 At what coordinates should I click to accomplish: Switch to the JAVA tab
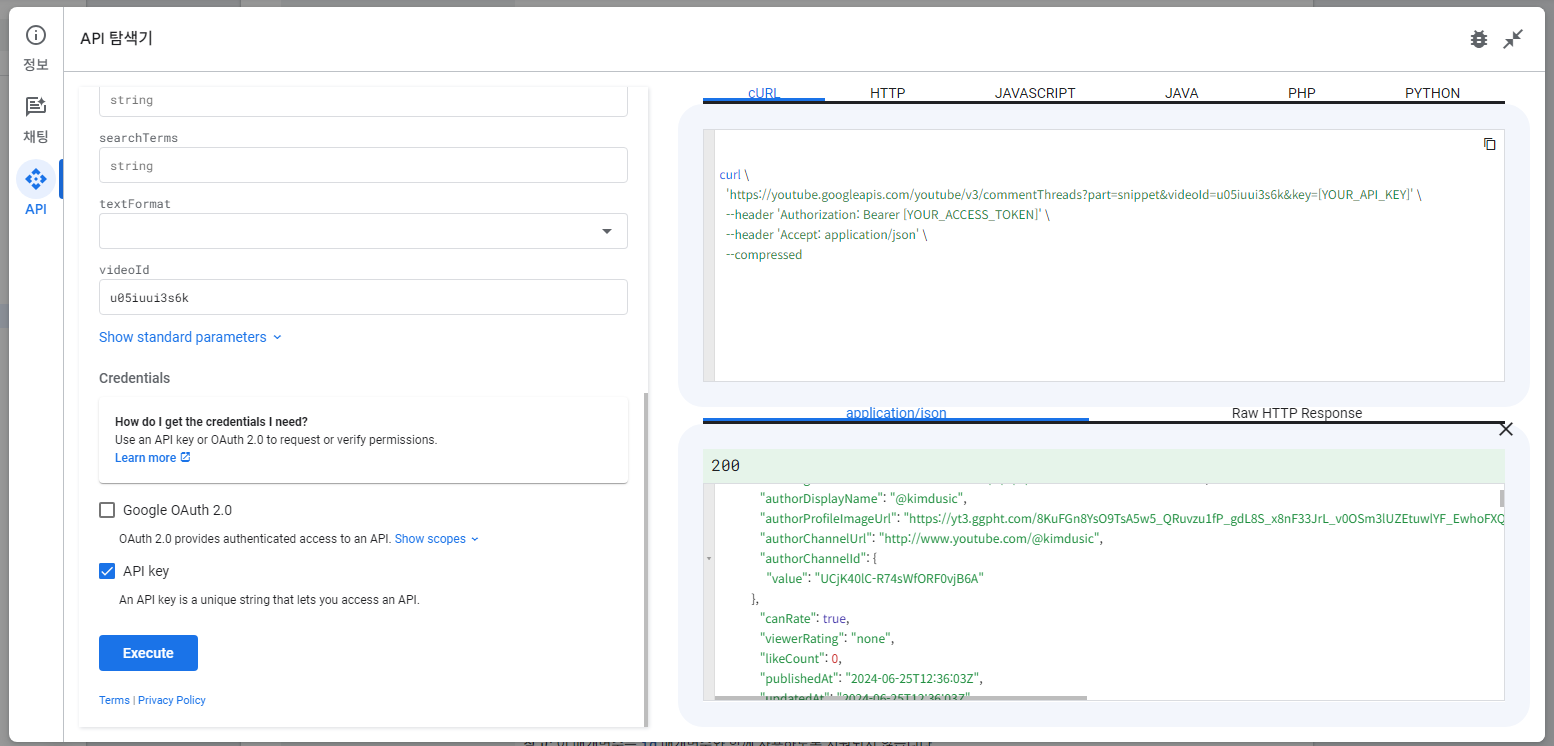click(1181, 93)
